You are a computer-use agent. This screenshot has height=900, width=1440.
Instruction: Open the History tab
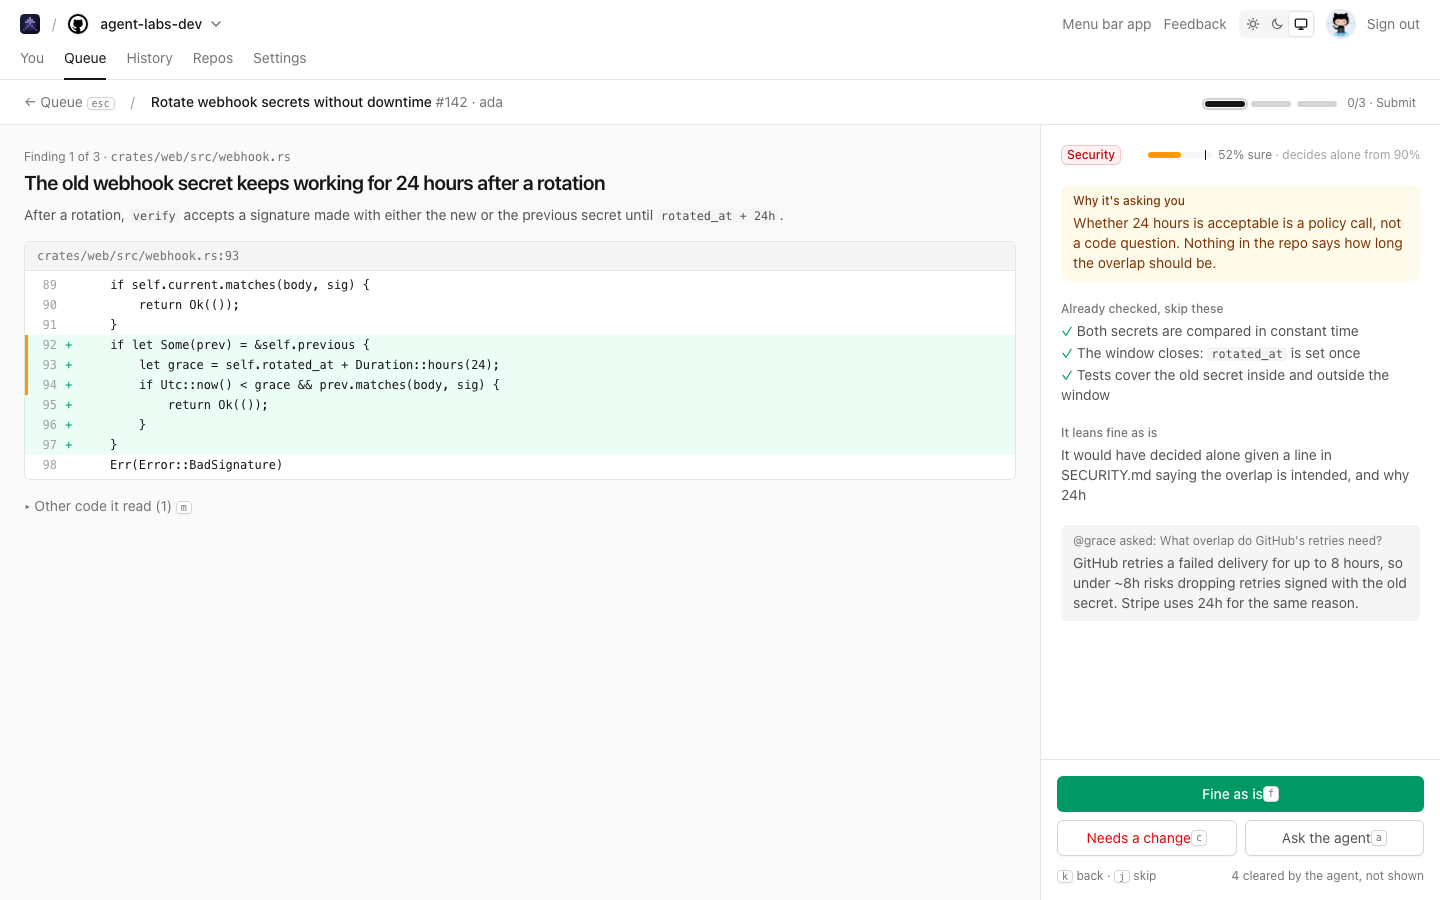click(150, 58)
